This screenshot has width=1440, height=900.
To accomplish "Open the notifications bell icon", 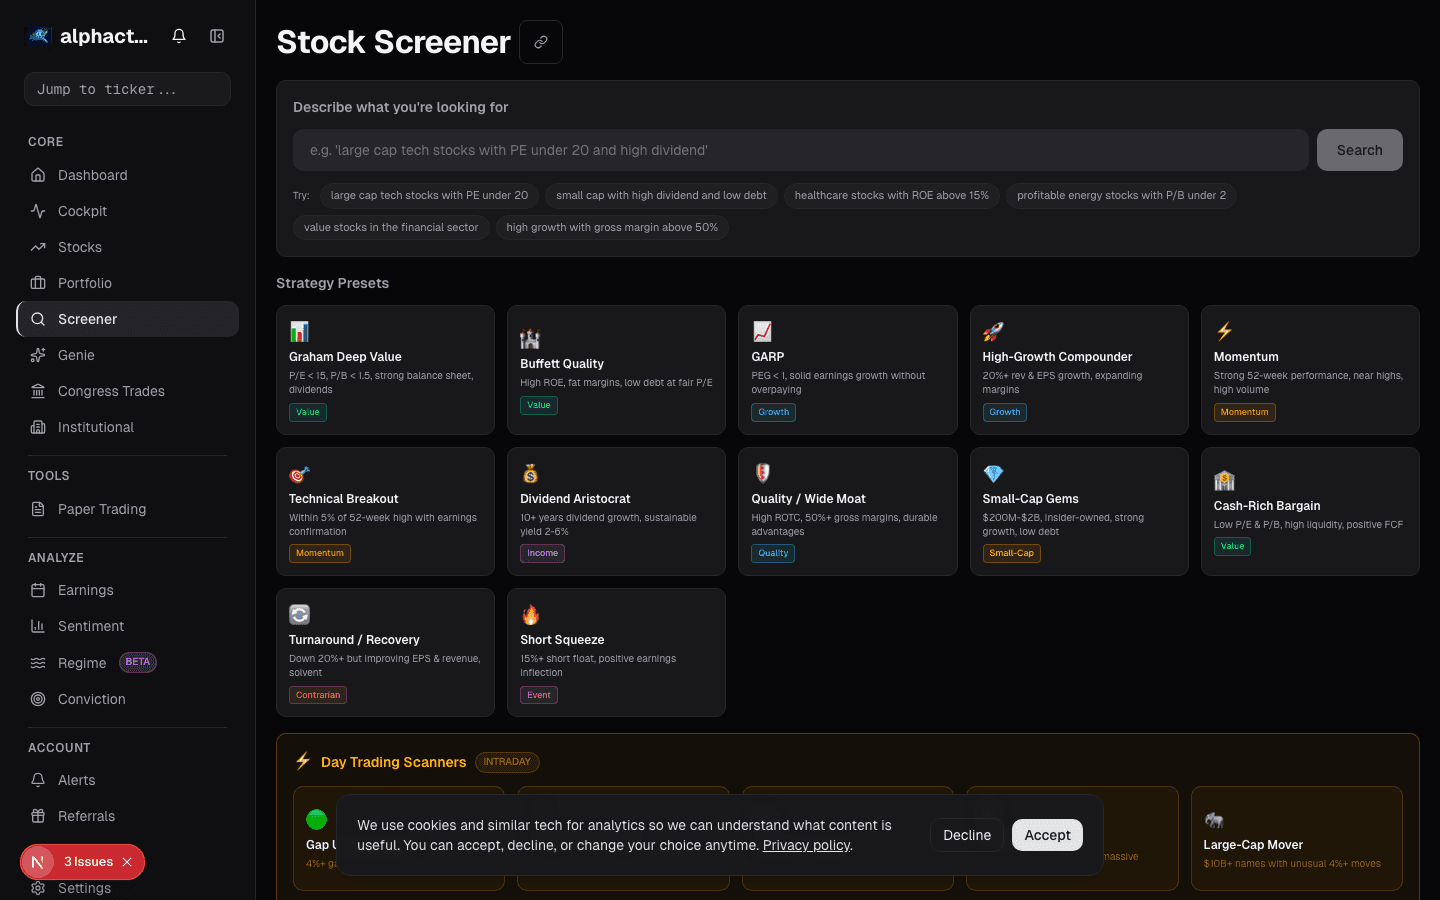I will (178, 35).
